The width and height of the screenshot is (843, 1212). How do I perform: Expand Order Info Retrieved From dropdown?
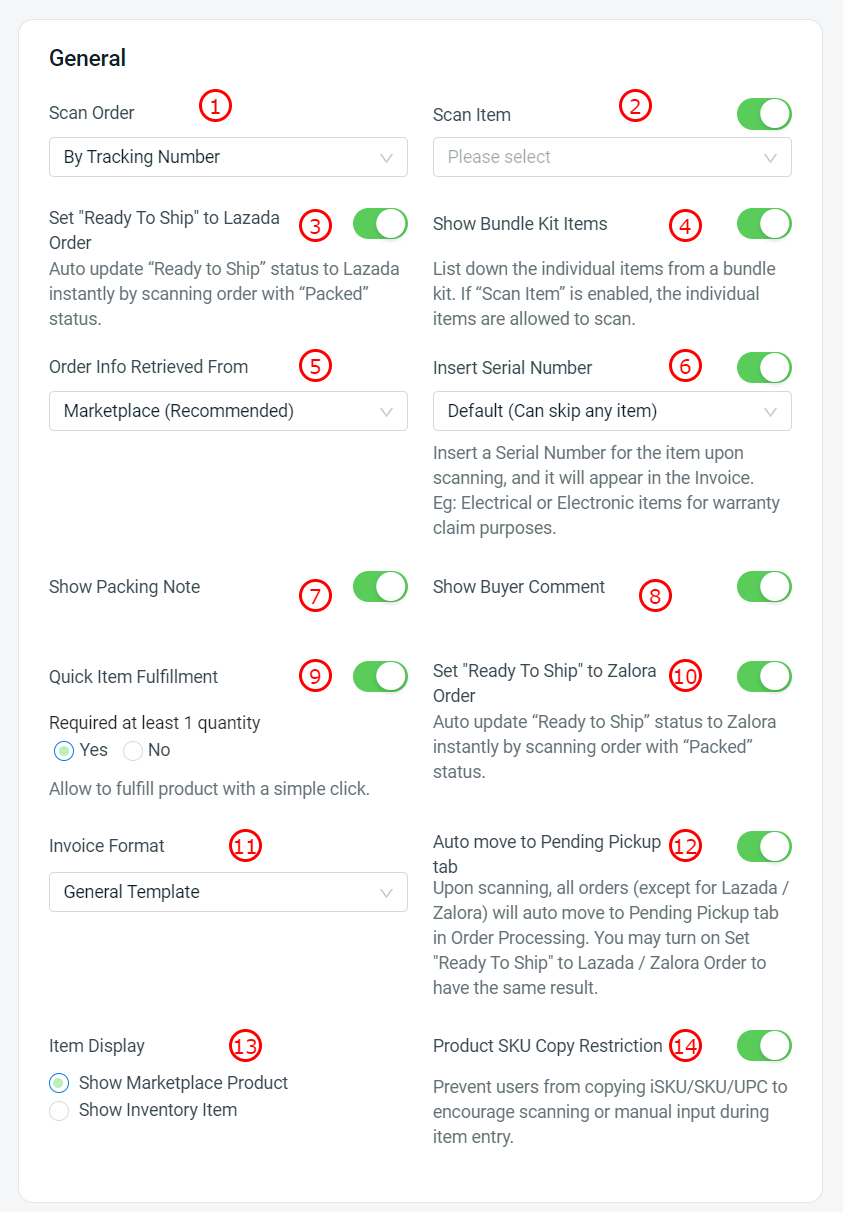pyautogui.click(x=228, y=411)
